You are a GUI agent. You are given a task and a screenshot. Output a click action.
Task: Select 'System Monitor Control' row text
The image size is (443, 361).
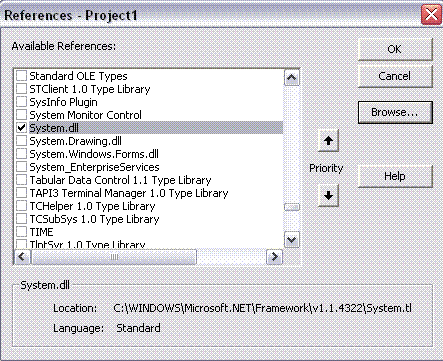85,115
